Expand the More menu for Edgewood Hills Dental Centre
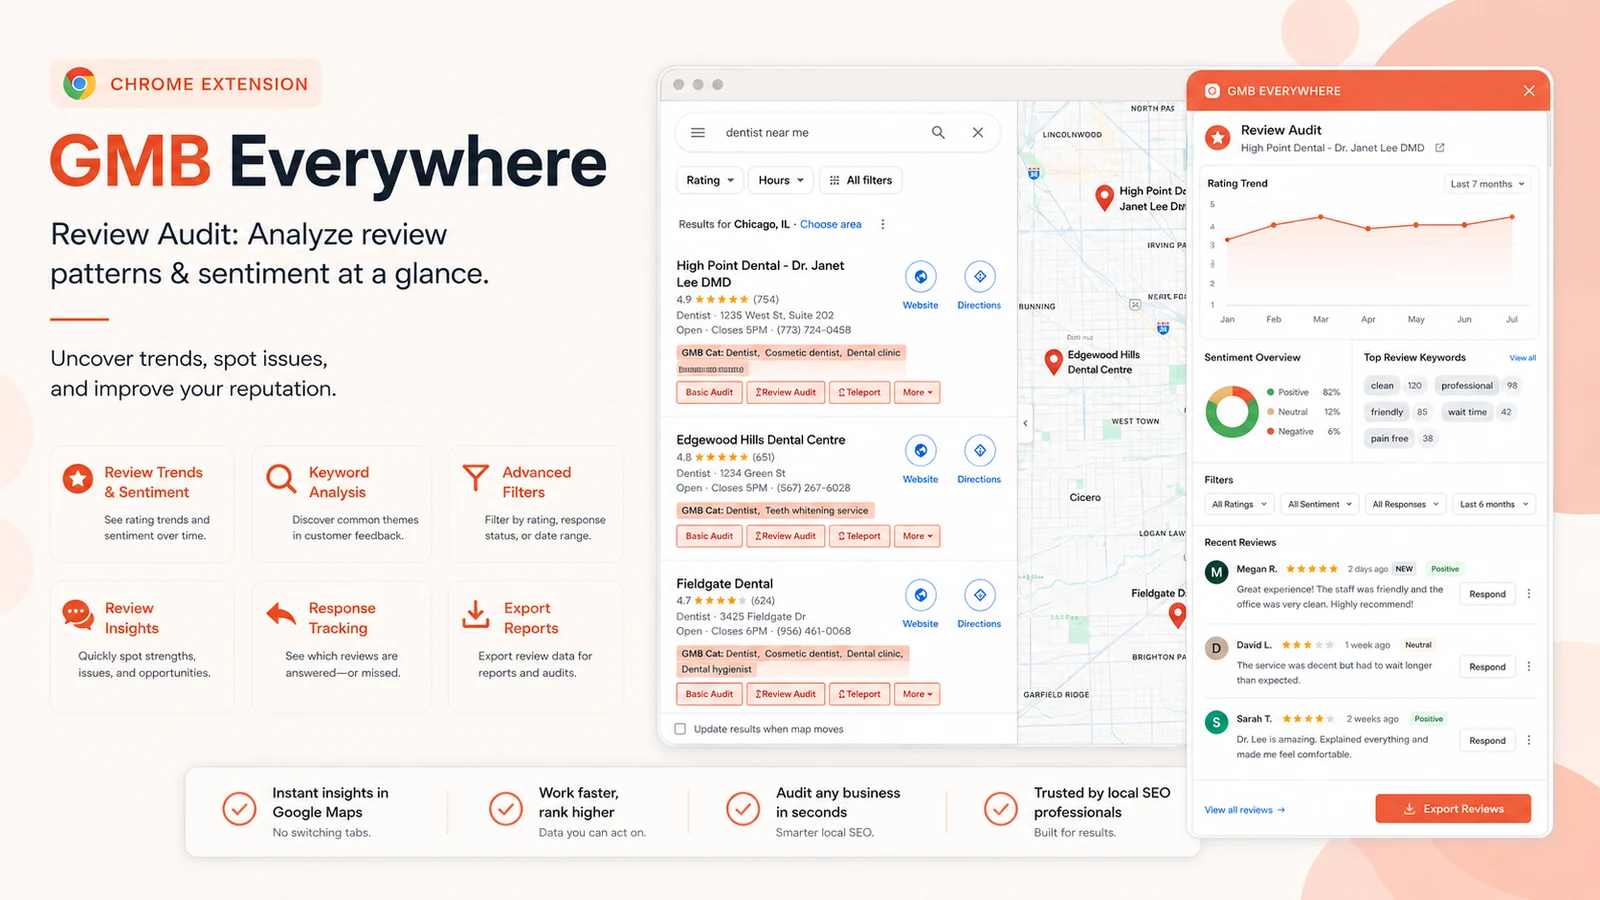Image resolution: width=1600 pixels, height=900 pixels. (x=917, y=537)
